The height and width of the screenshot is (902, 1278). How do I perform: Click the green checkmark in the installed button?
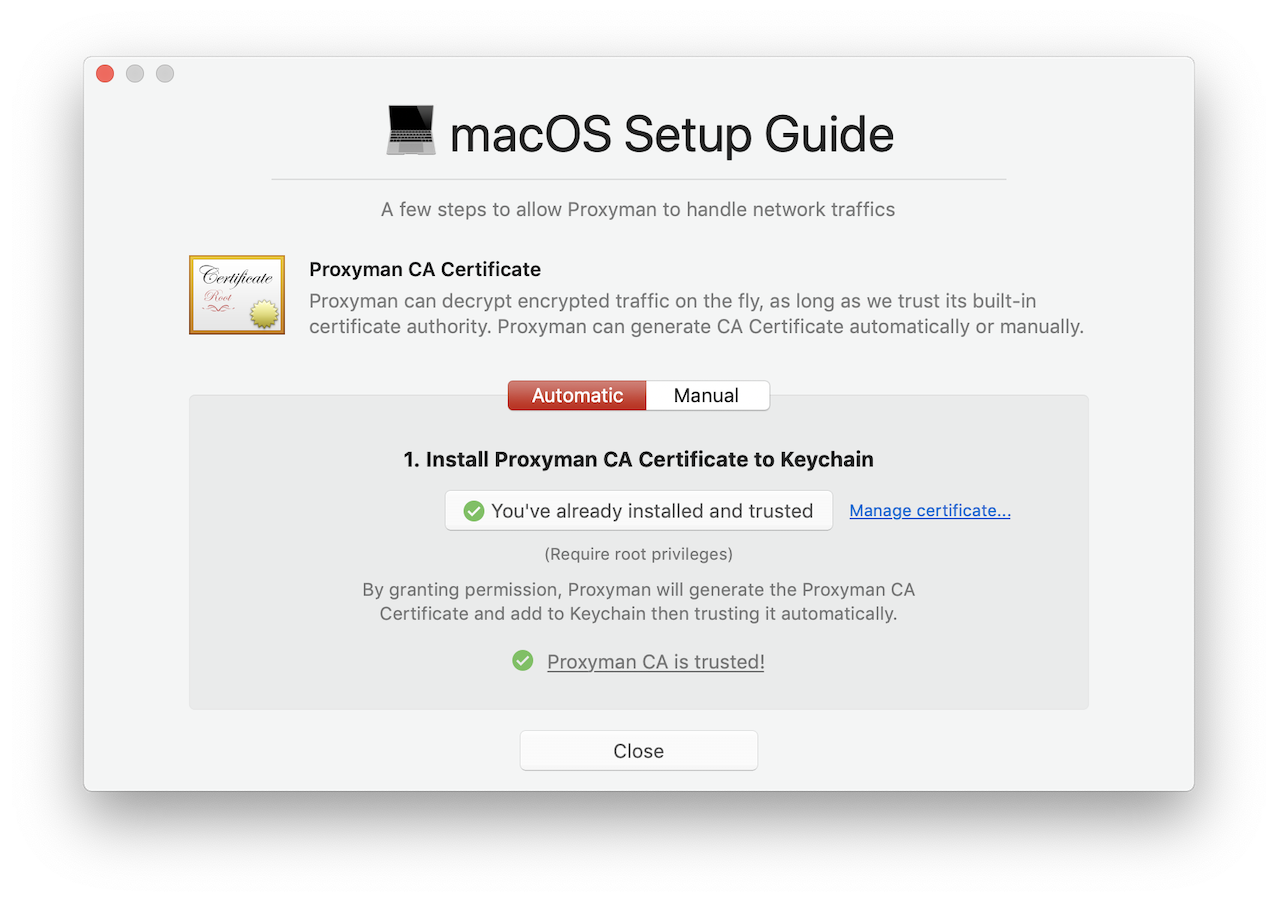pos(474,511)
